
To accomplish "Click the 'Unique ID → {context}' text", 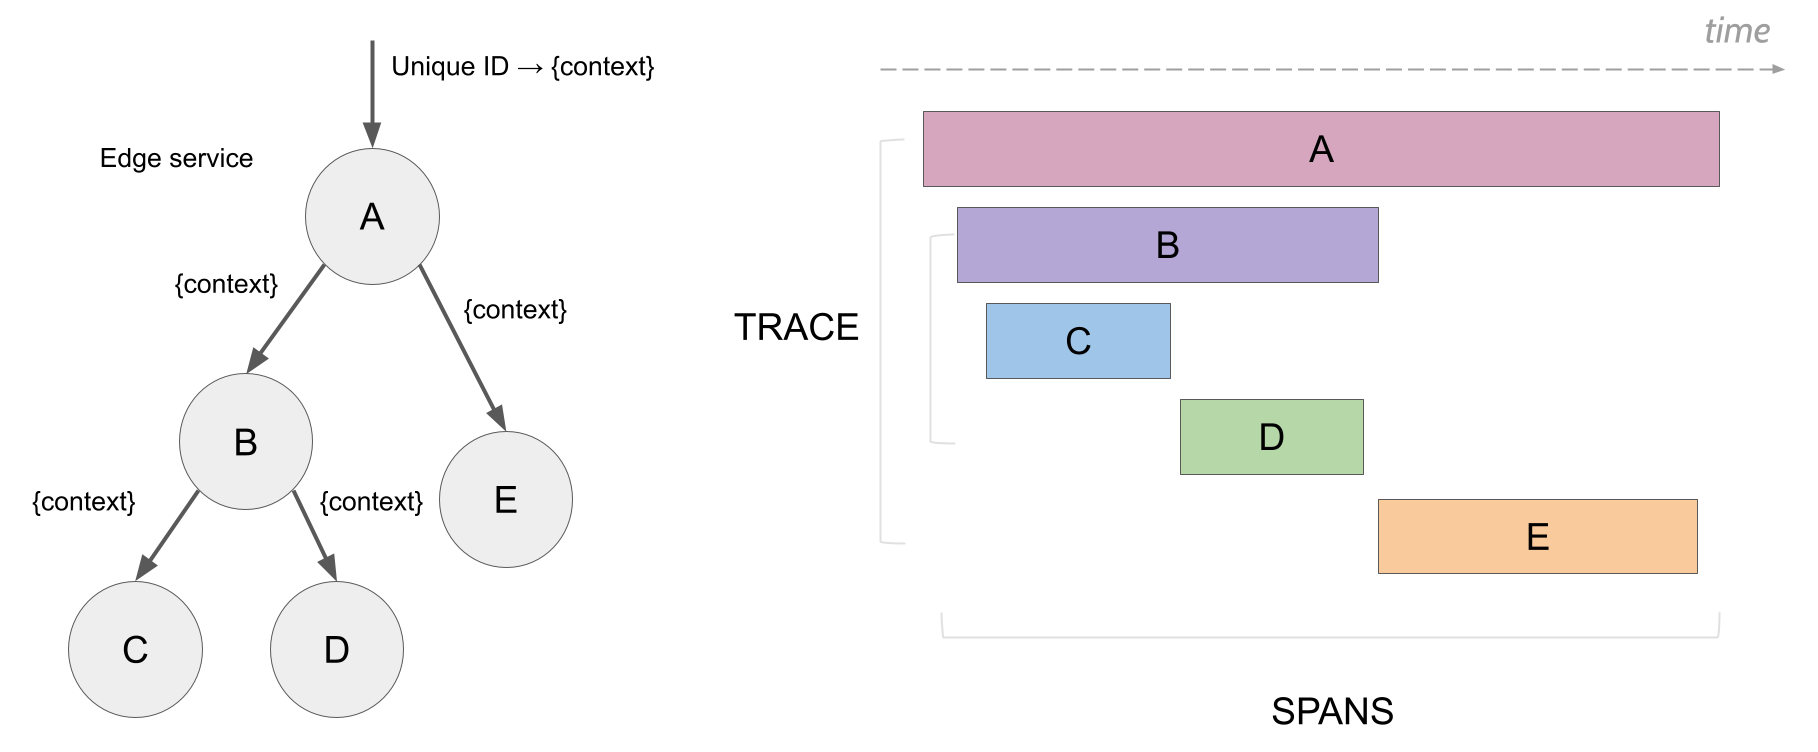I will pos(522,66).
